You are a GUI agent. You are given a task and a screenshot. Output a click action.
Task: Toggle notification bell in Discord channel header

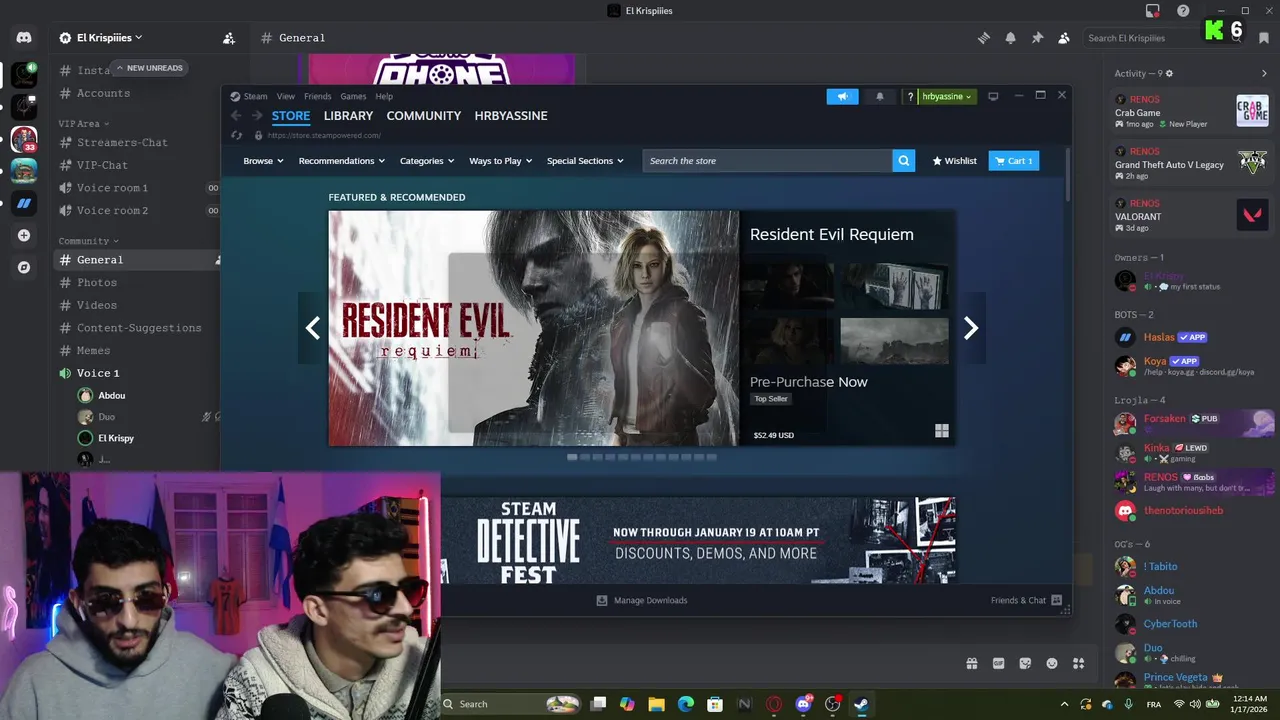tap(1010, 38)
